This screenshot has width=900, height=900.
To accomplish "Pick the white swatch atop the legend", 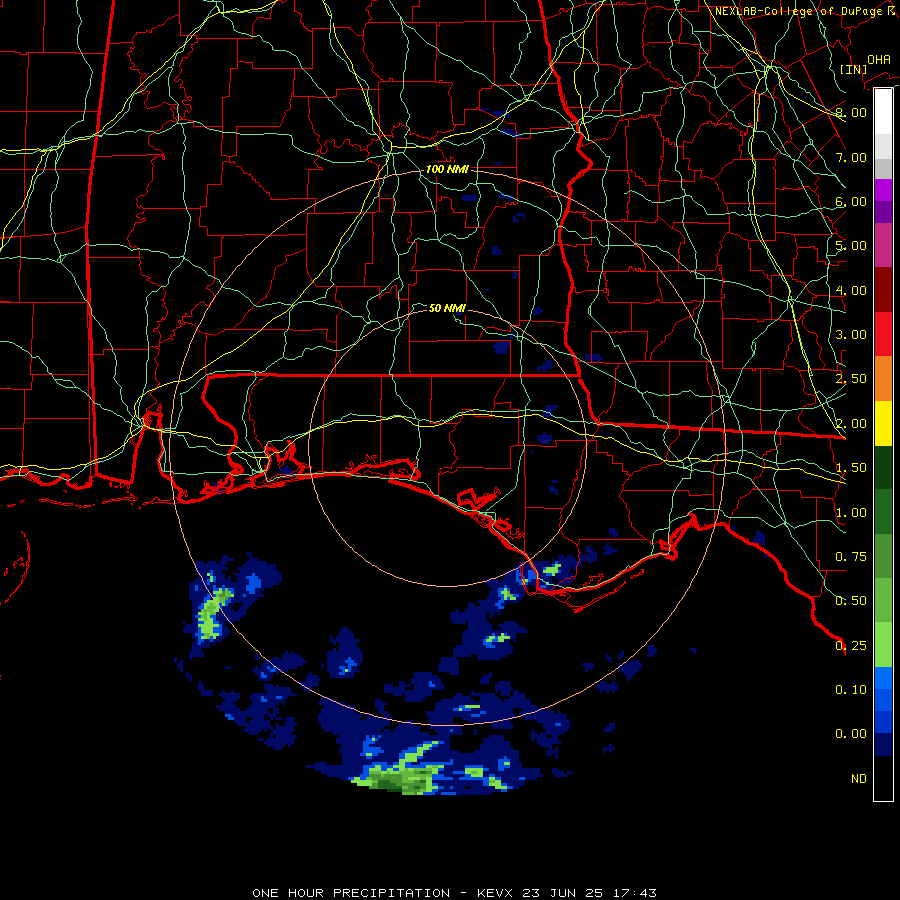I will 883,112.
